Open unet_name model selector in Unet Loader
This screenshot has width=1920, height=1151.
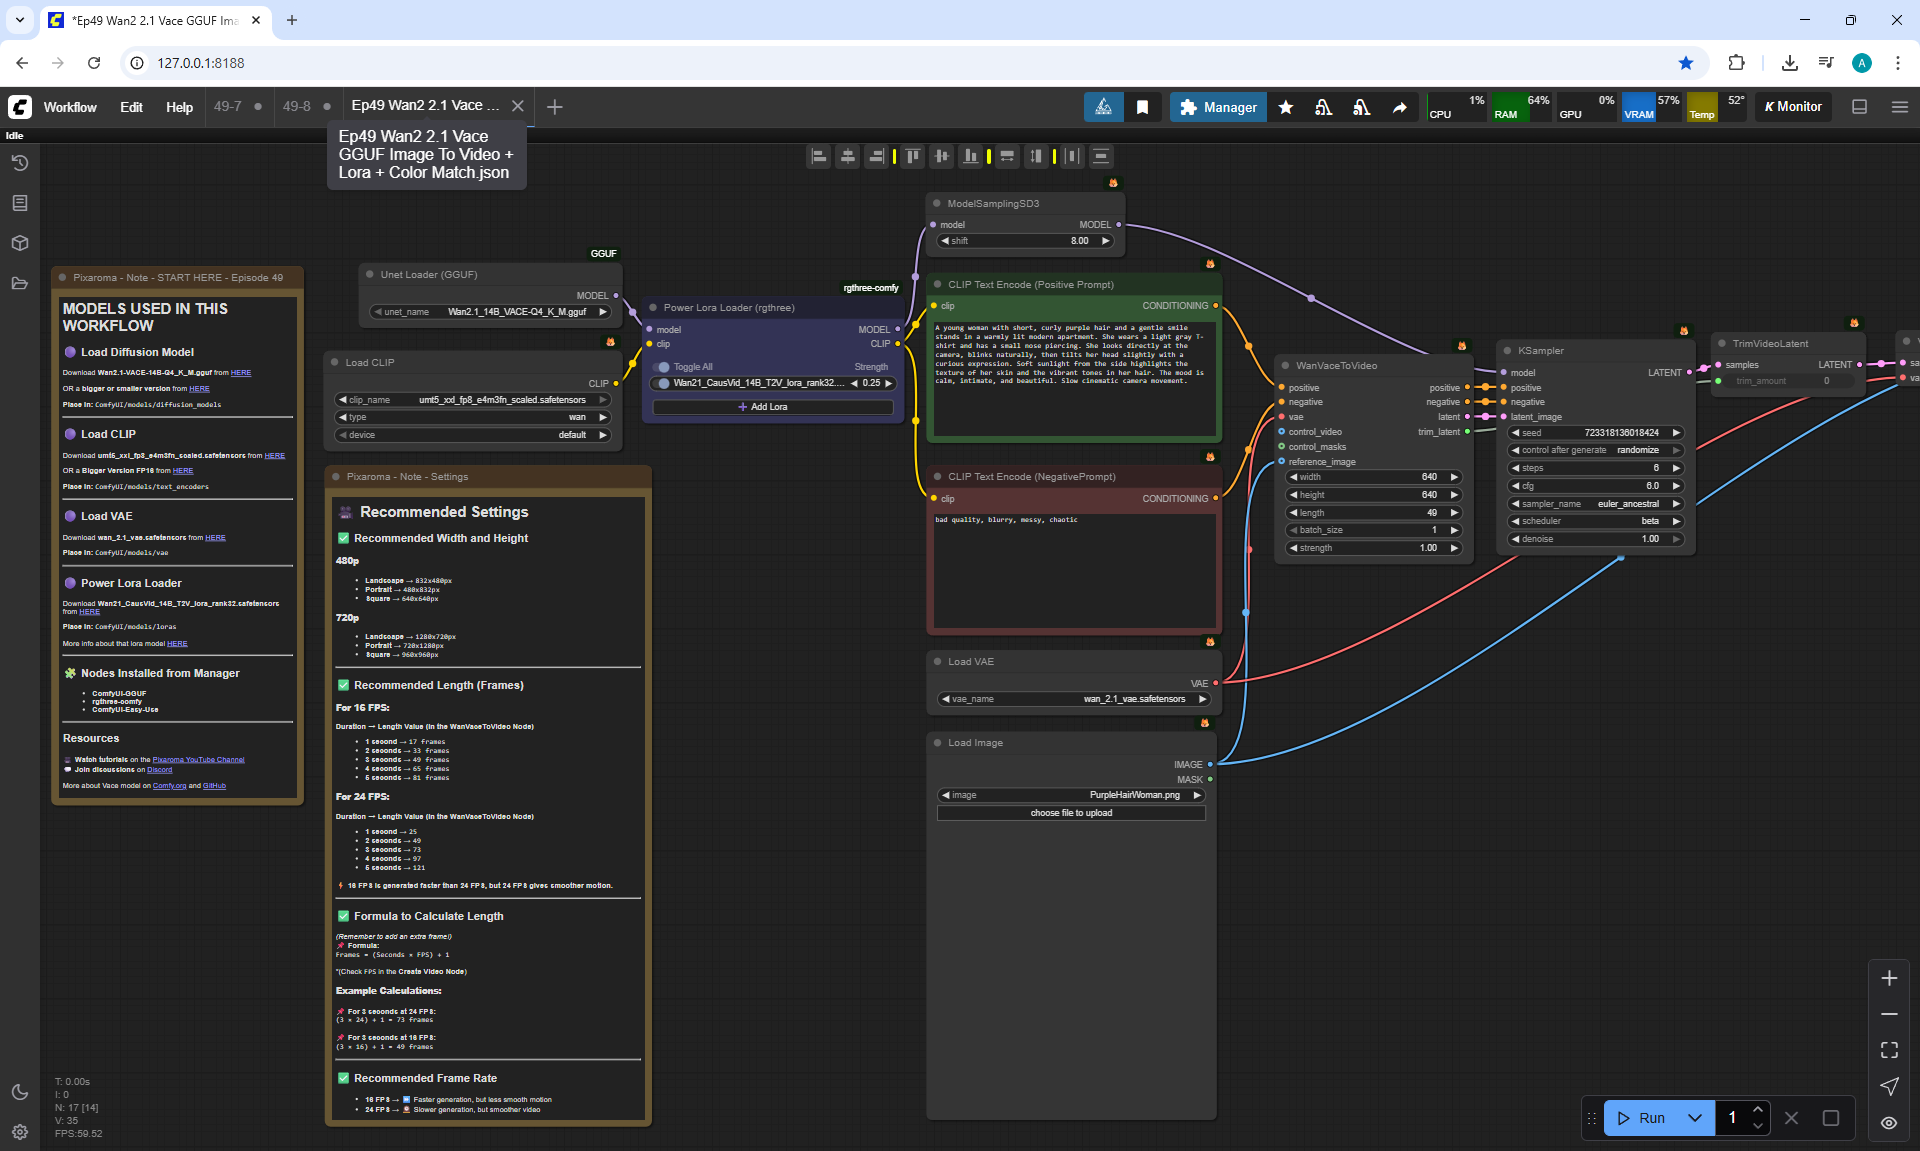tap(490, 312)
